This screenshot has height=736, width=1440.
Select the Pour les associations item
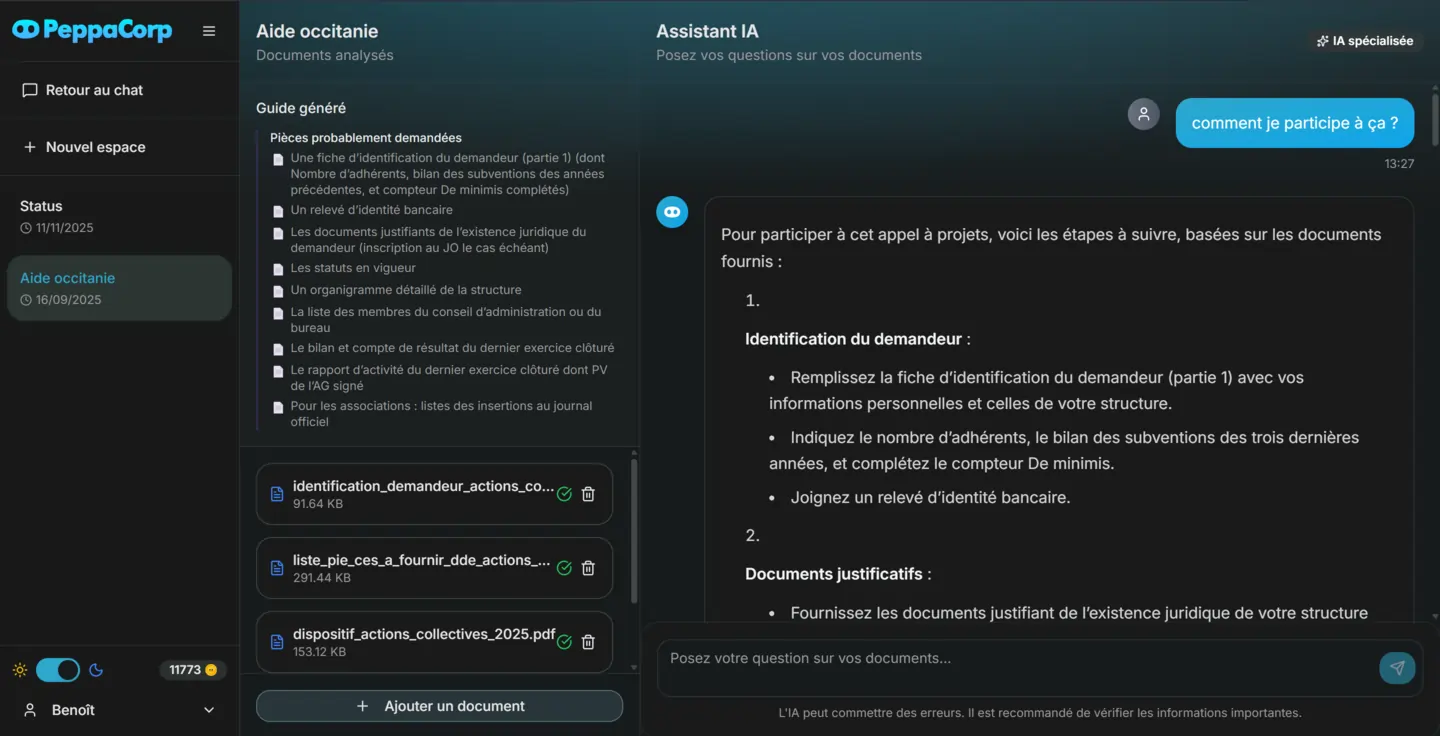click(441, 414)
